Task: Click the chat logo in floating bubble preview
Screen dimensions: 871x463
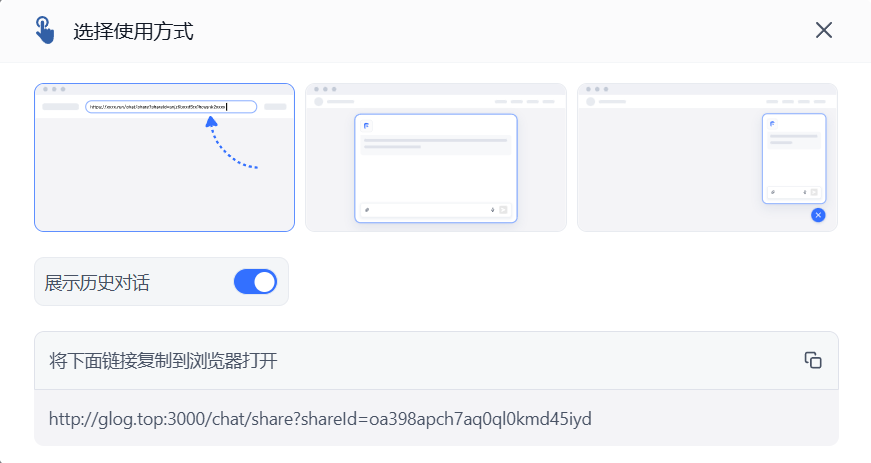Action: point(772,124)
